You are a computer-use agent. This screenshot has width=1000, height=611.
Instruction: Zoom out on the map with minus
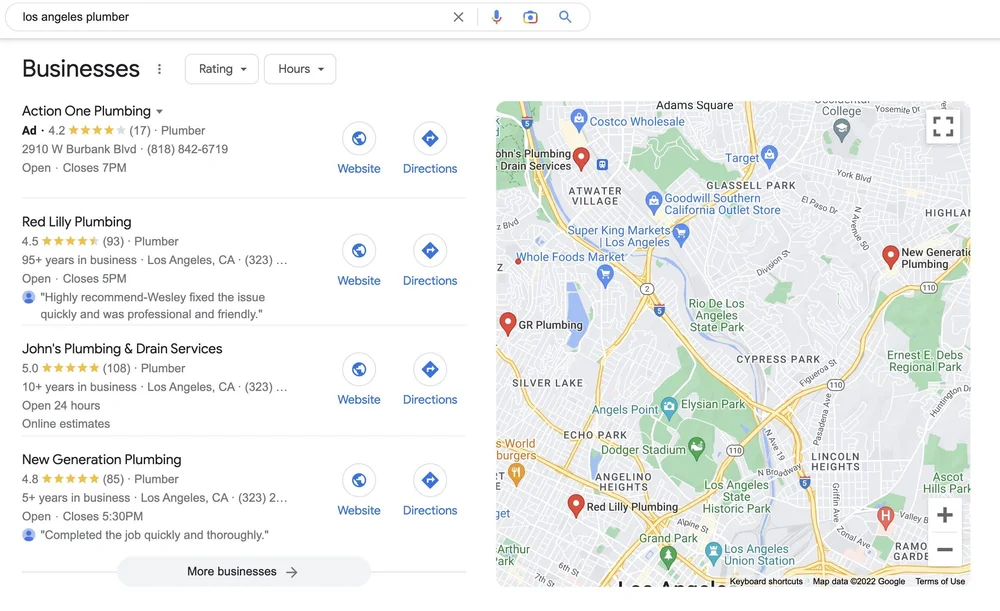[945, 549]
